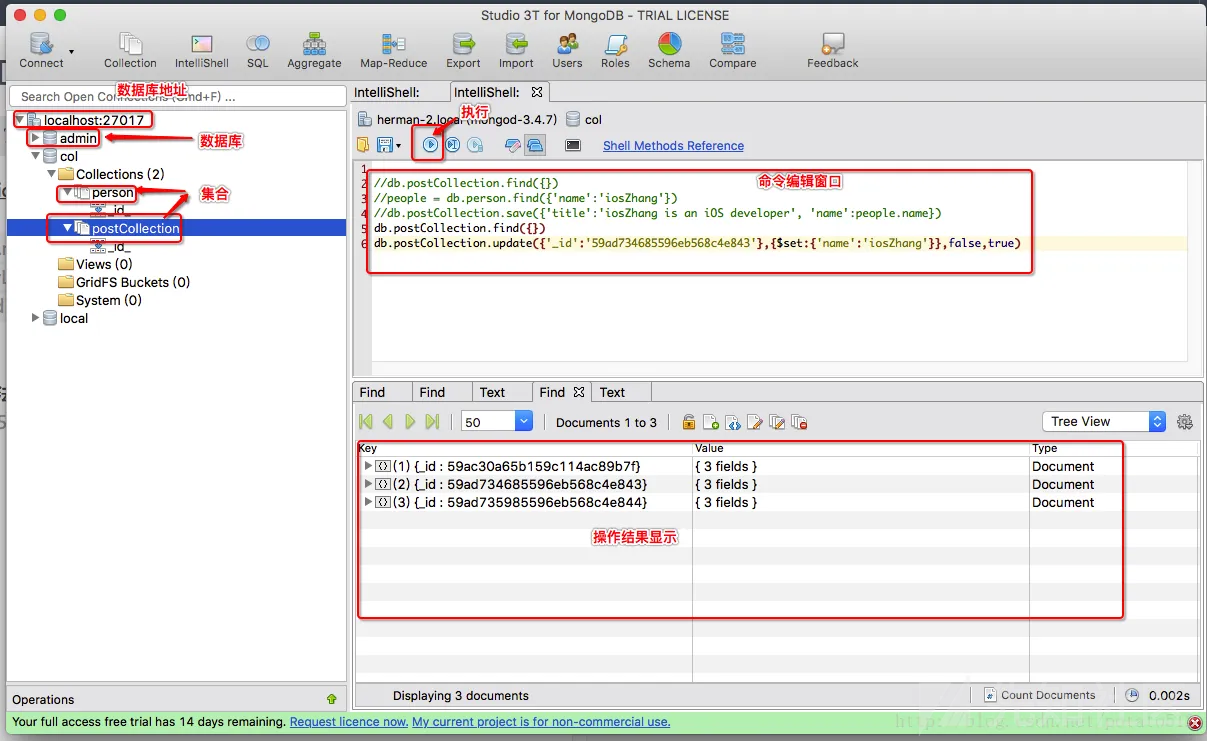Toggle the result tabs layout button
Image resolution: width=1207 pixels, height=741 pixels.
534,145
